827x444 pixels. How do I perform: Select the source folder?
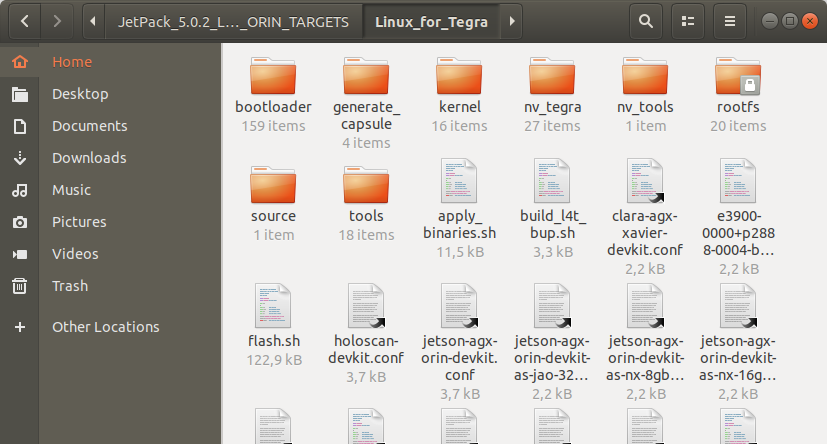273,185
